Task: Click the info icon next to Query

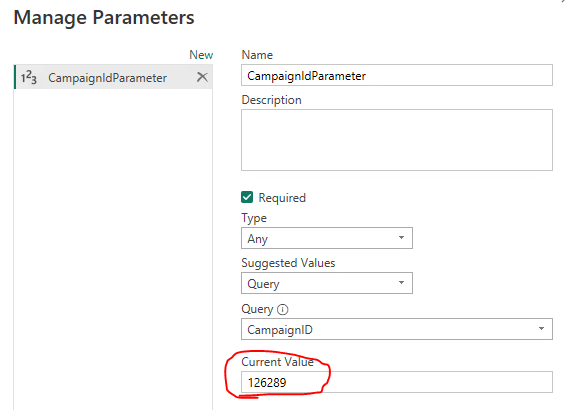Action: [283, 310]
